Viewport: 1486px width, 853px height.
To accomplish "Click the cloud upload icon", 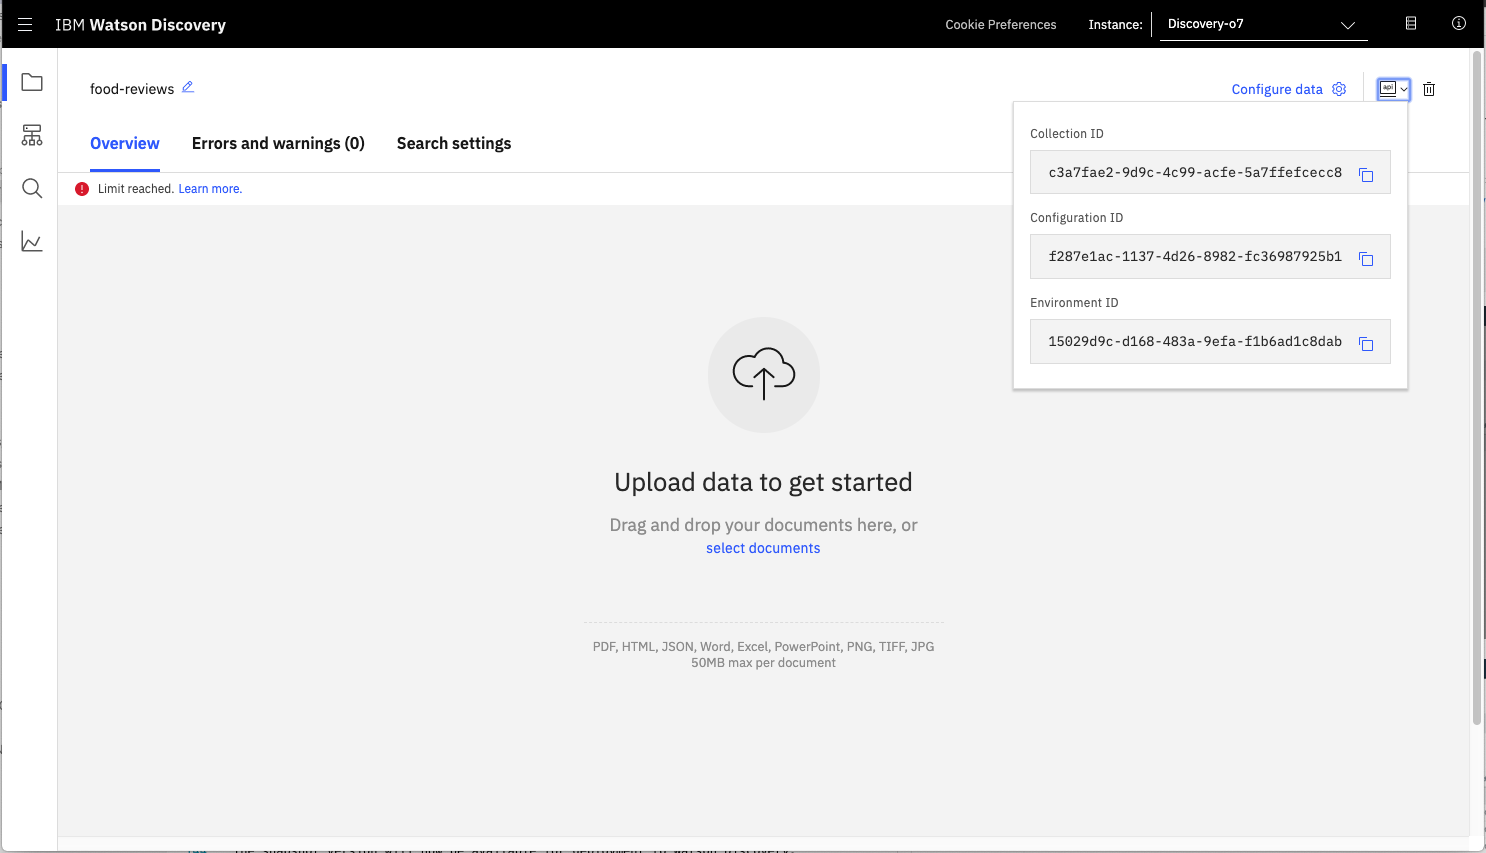I will [764, 374].
